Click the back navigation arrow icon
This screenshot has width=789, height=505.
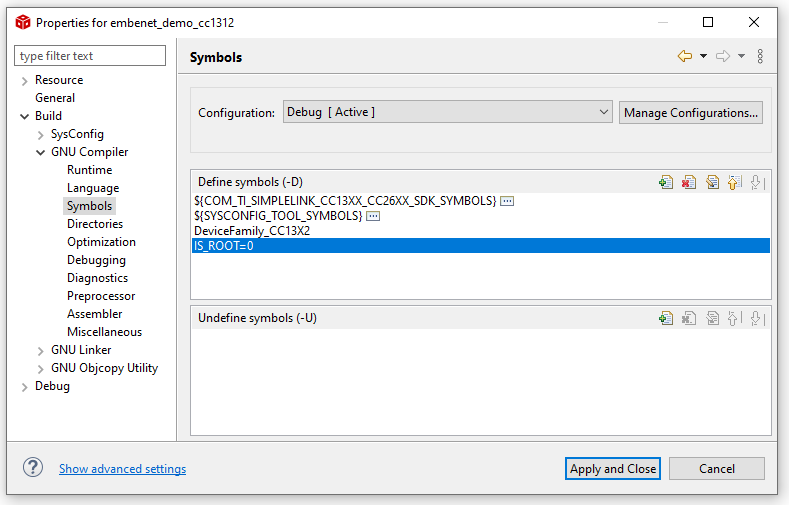(685, 56)
